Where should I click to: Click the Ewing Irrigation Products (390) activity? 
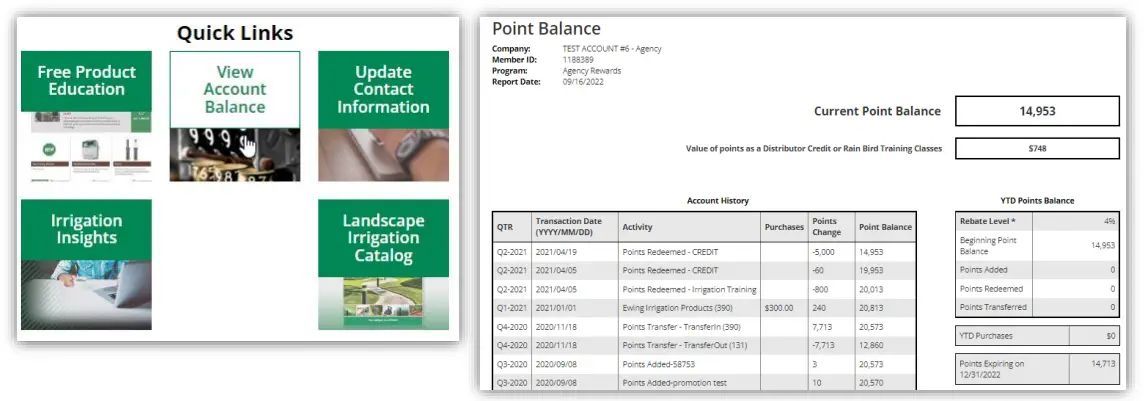[689, 308]
